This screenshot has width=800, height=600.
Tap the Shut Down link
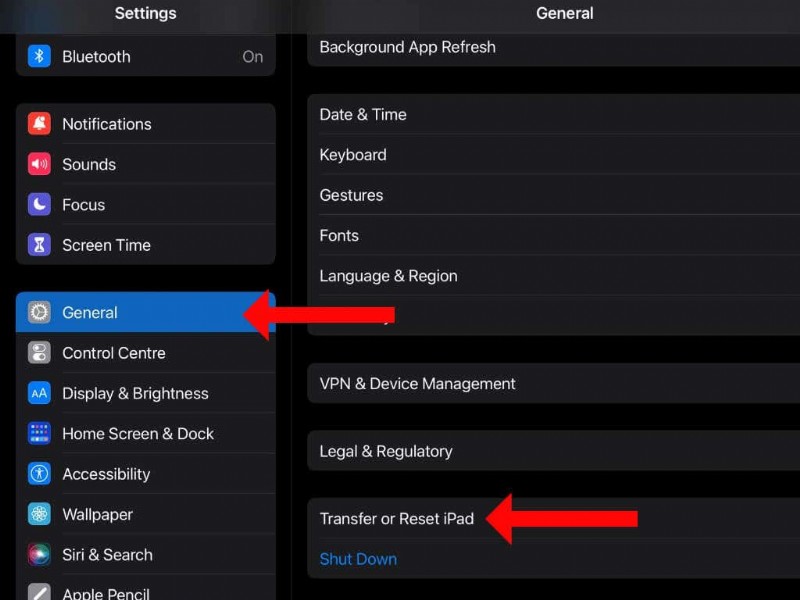pyautogui.click(x=358, y=559)
